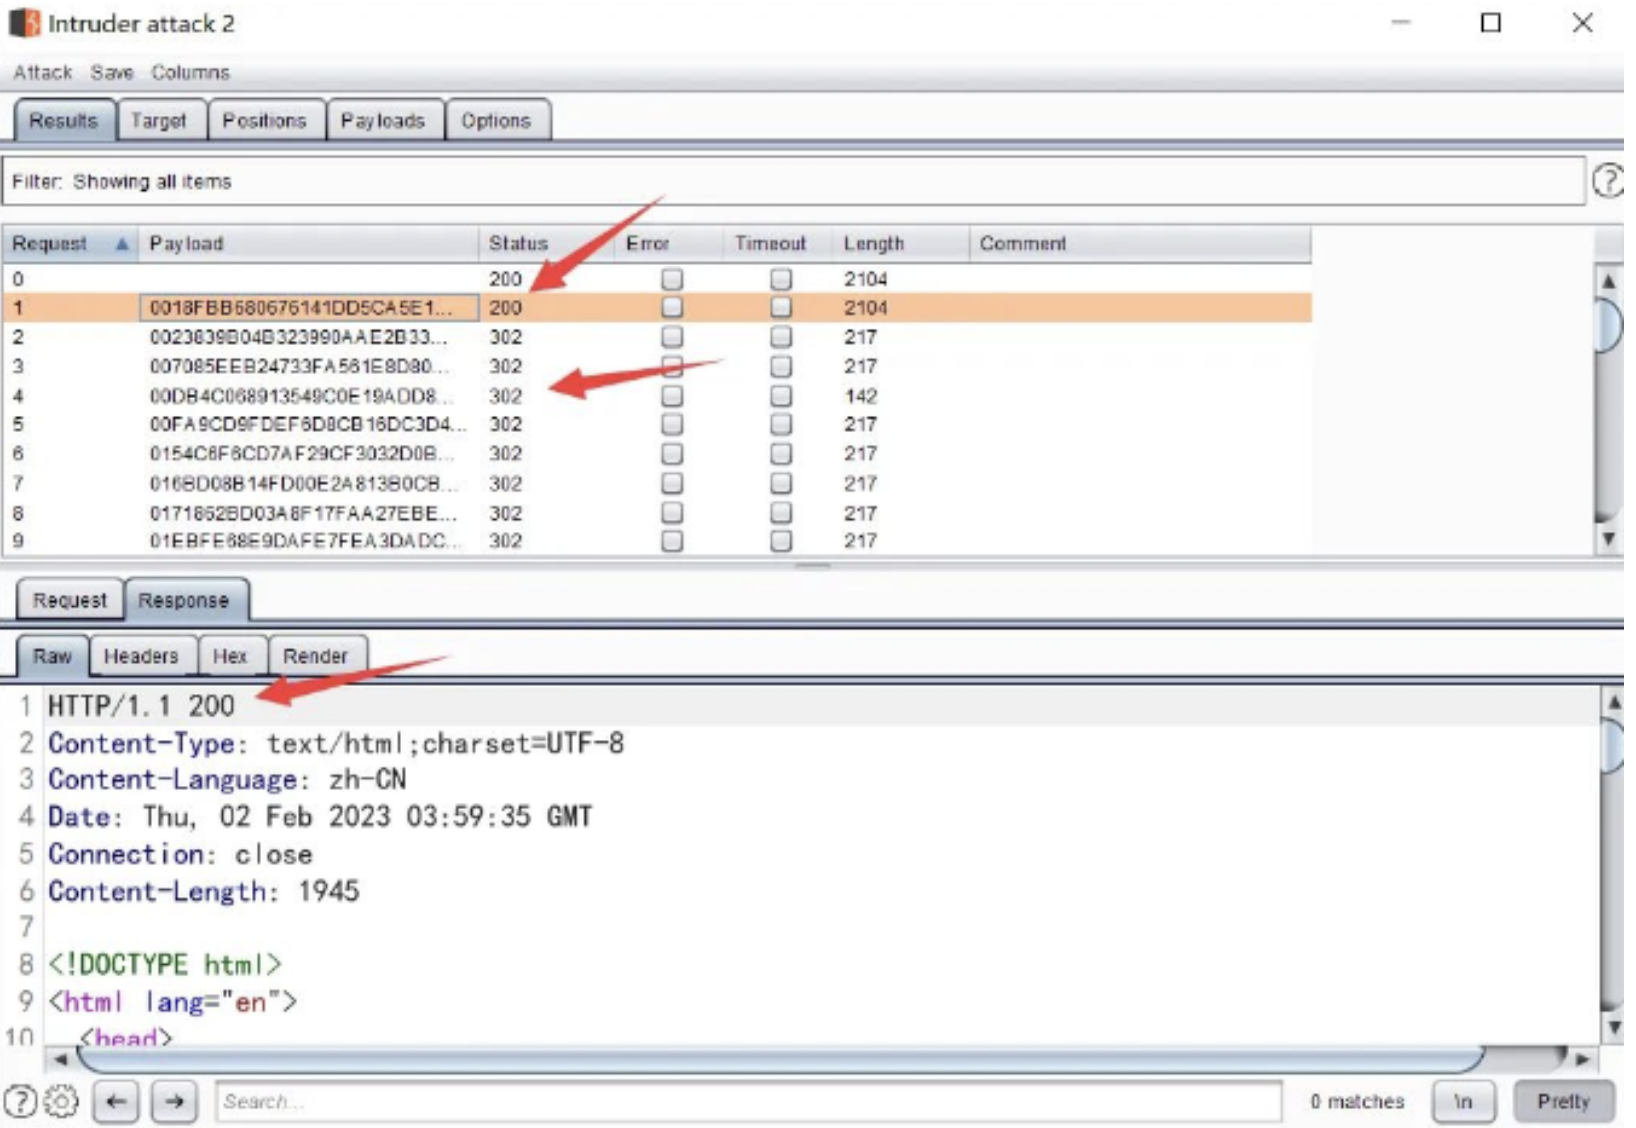Screen dimensions: 1636x1128
Task: Switch to the Headers response tab
Action: pyautogui.click(x=141, y=656)
